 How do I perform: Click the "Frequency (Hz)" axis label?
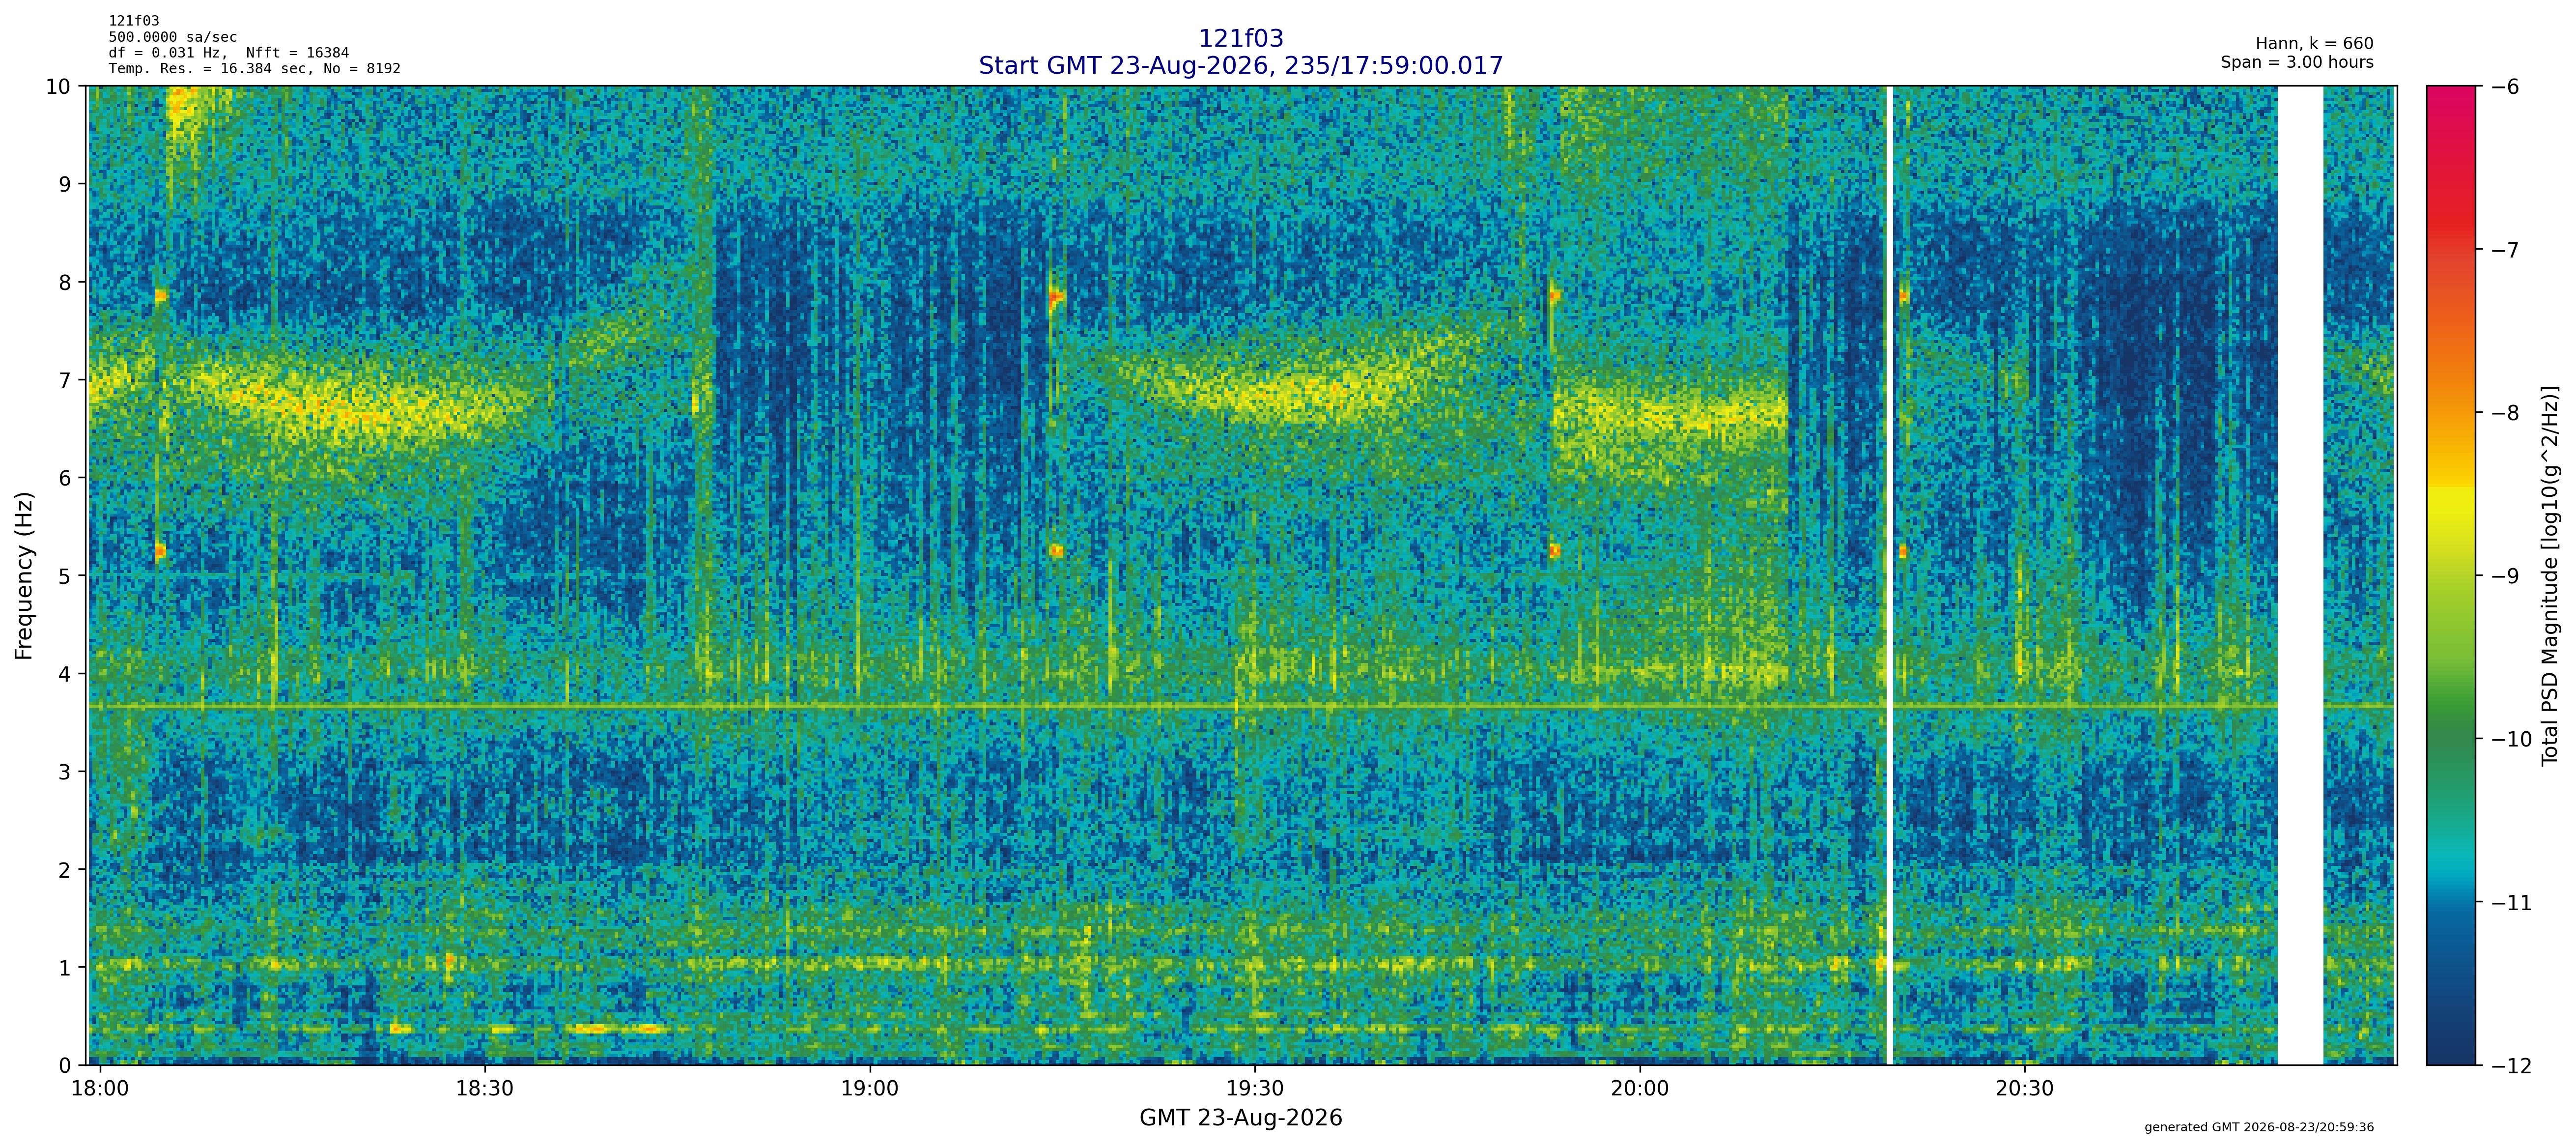point(24,575)
